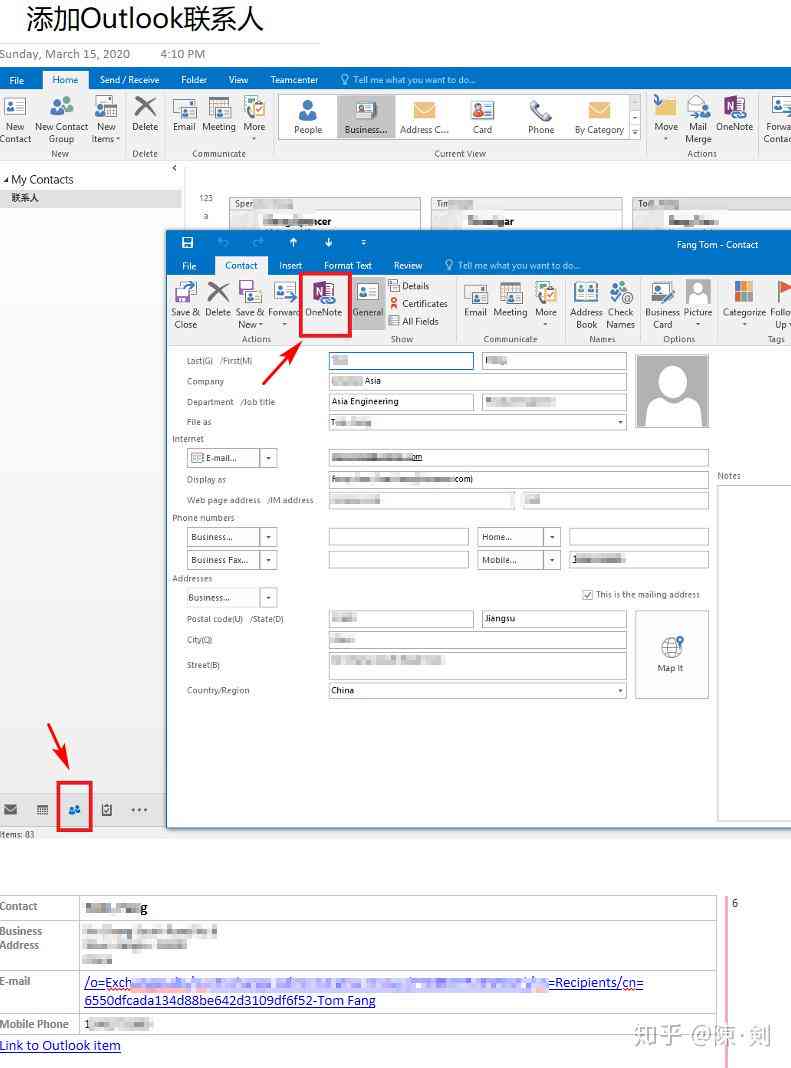Open Folder tab in main ribbon

[194, 80]
